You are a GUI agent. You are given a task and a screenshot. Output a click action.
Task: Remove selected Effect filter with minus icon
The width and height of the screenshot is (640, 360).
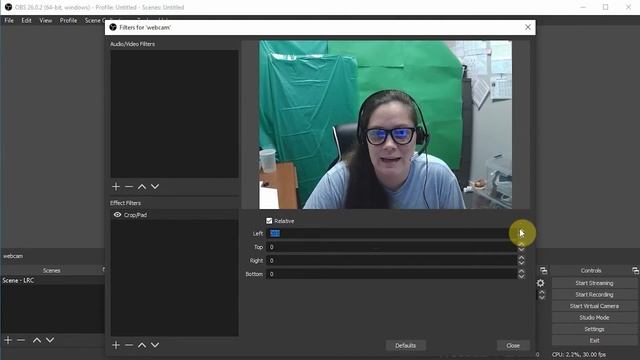[129, 345]
